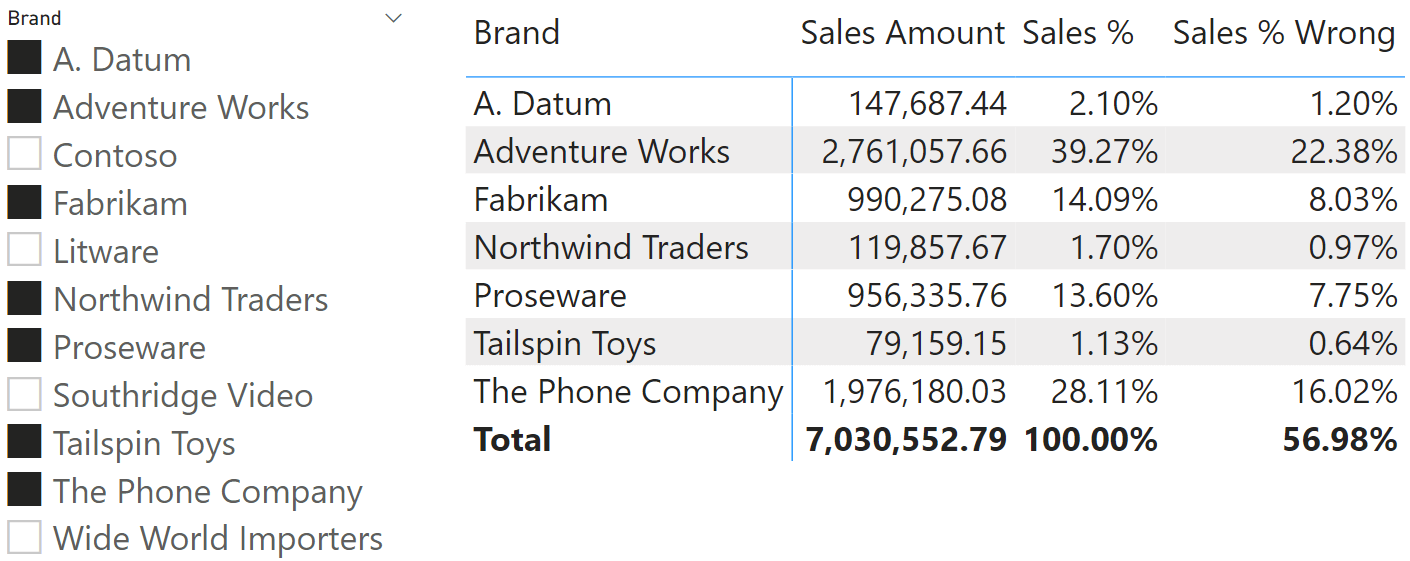Viewport: 1410px width, 561px height.
Task: Uncheck the Proseware slicer checkbox
Action: click(24, 346)
